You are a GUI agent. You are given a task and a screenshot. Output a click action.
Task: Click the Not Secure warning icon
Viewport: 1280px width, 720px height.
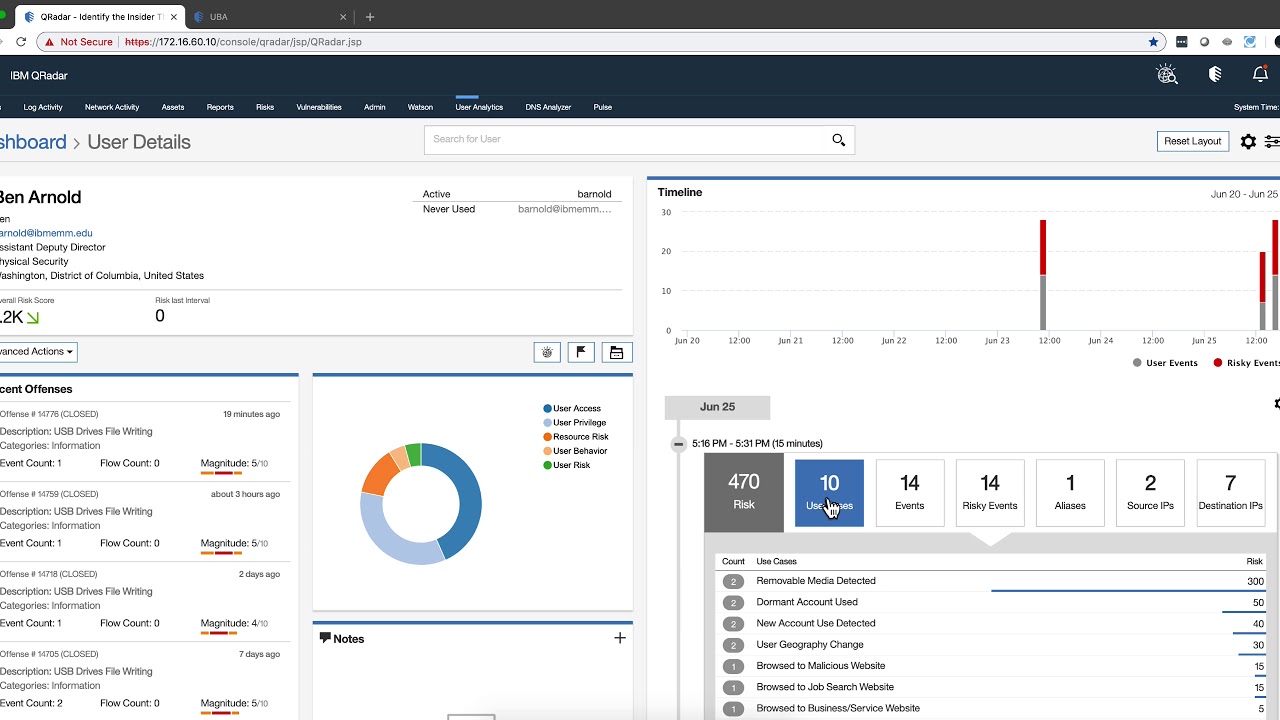click(48, 42)
